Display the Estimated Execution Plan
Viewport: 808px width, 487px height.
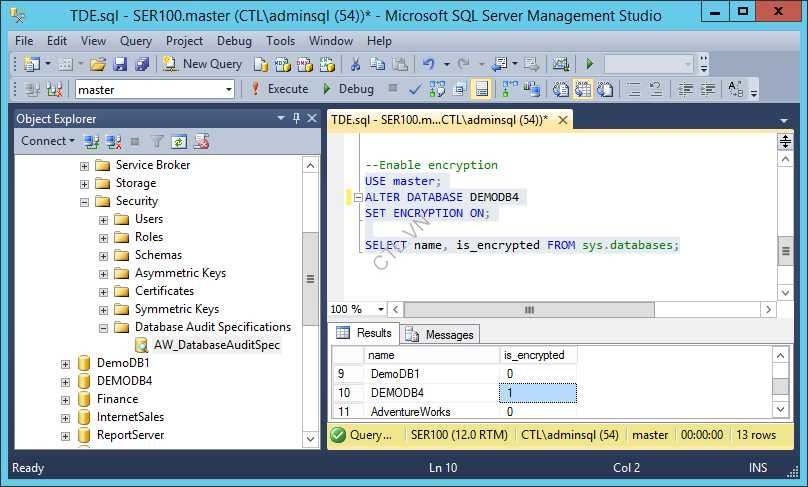coord(437,90)
